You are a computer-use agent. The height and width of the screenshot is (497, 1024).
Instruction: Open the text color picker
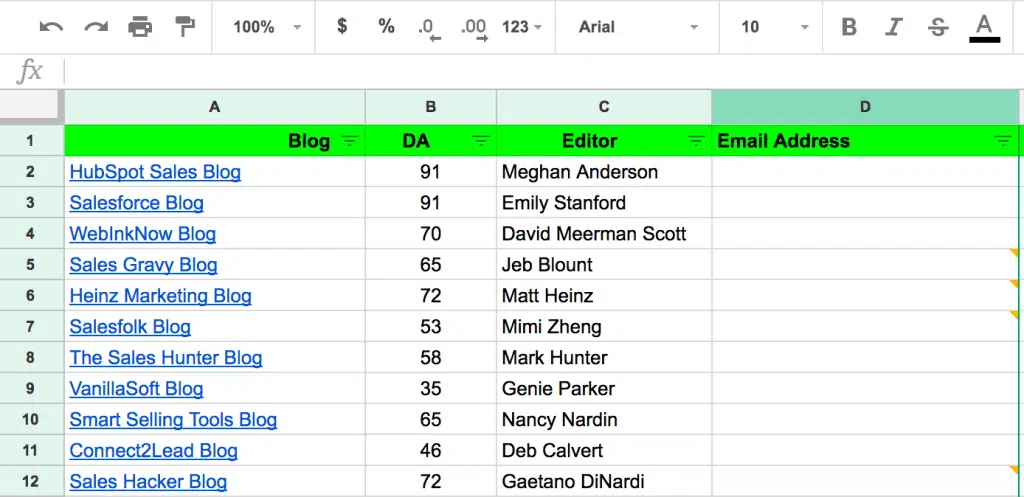(984, 27)
